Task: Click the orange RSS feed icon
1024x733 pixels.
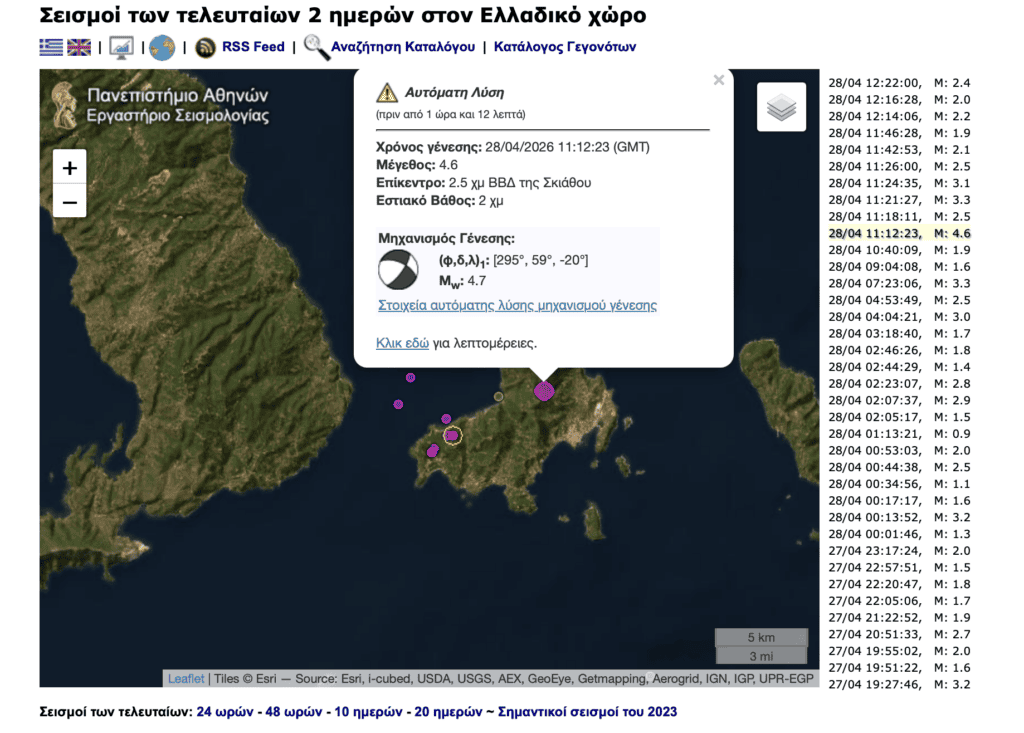Action: click(206, 47)
